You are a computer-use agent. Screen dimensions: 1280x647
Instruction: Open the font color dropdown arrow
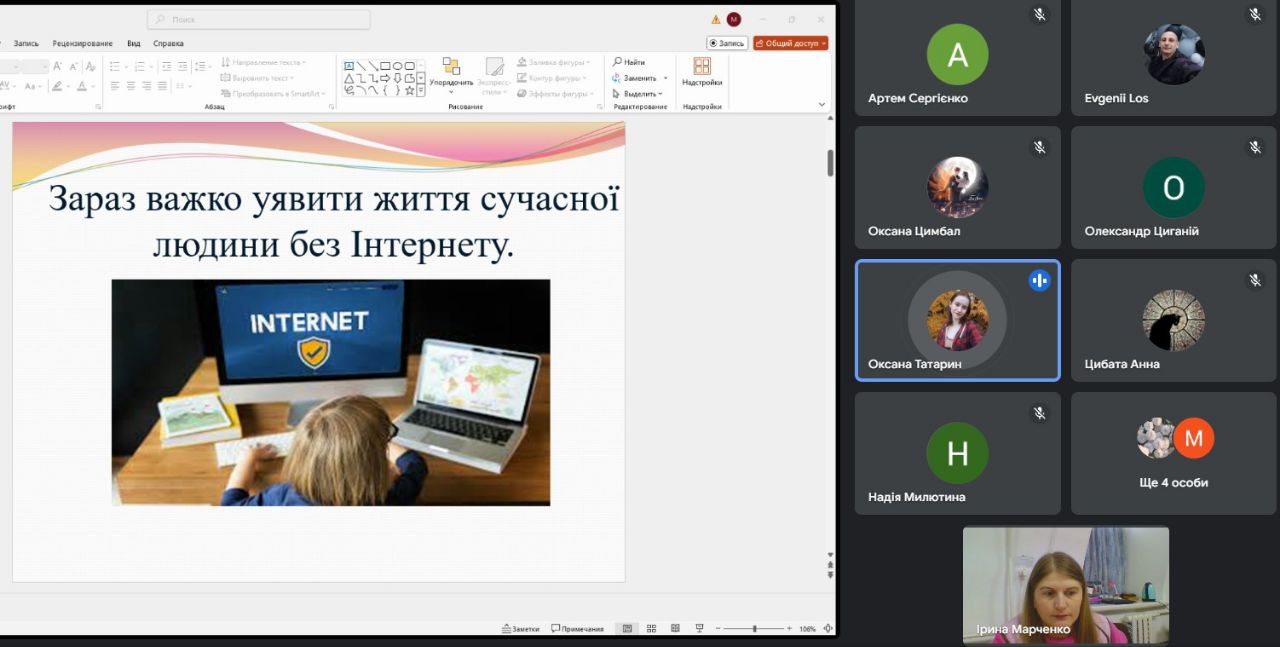92,86
